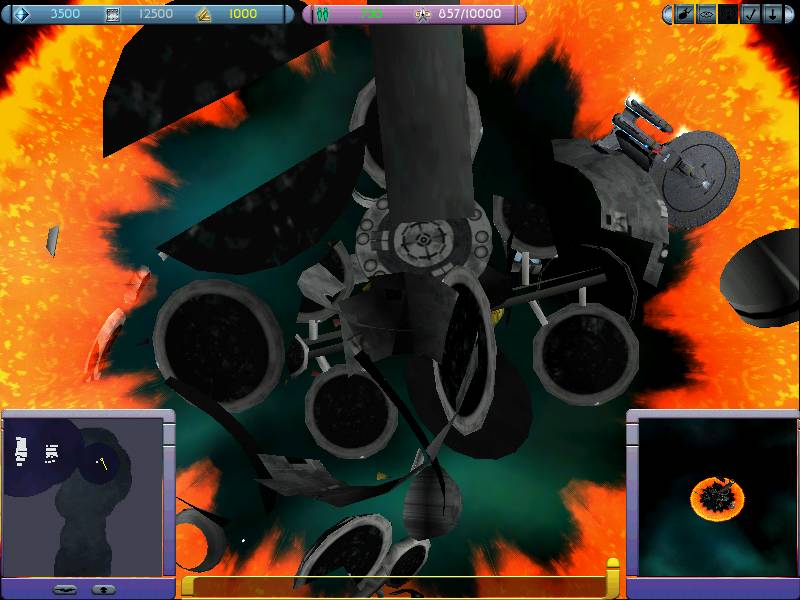This screenshot has width=800, height=600.
Task: Click the yellow handle on message bar
Action: [x=613, y=577]
